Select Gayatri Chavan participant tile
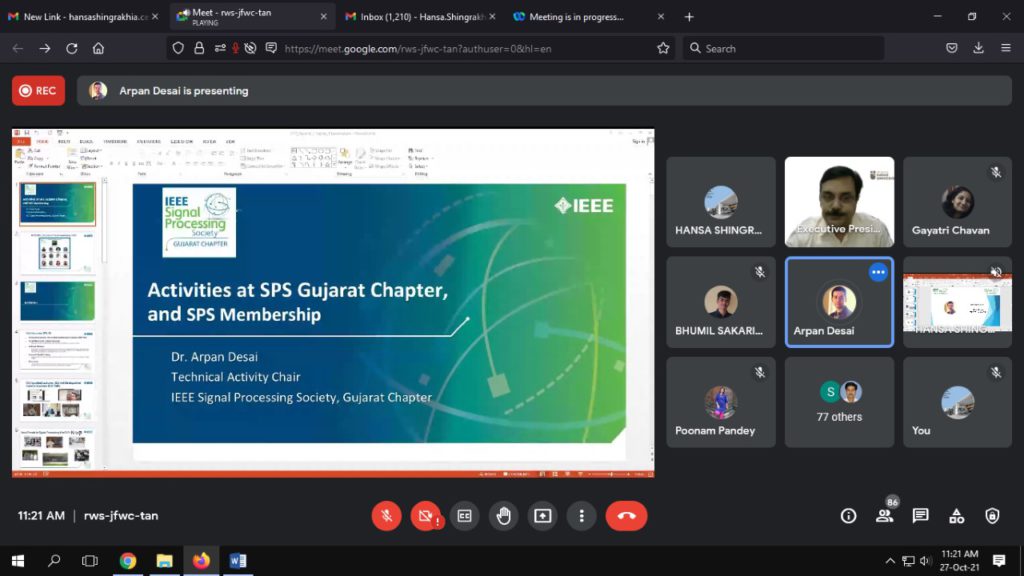Viewport: 1024px width, 576px height. tap(957, 202)
